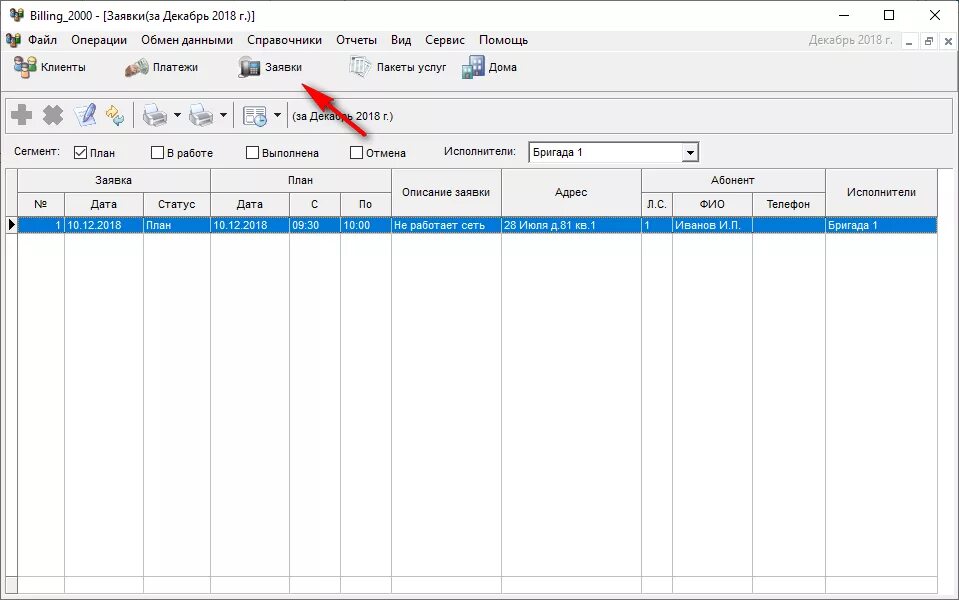Click the 10:00 end time cell

365,225
